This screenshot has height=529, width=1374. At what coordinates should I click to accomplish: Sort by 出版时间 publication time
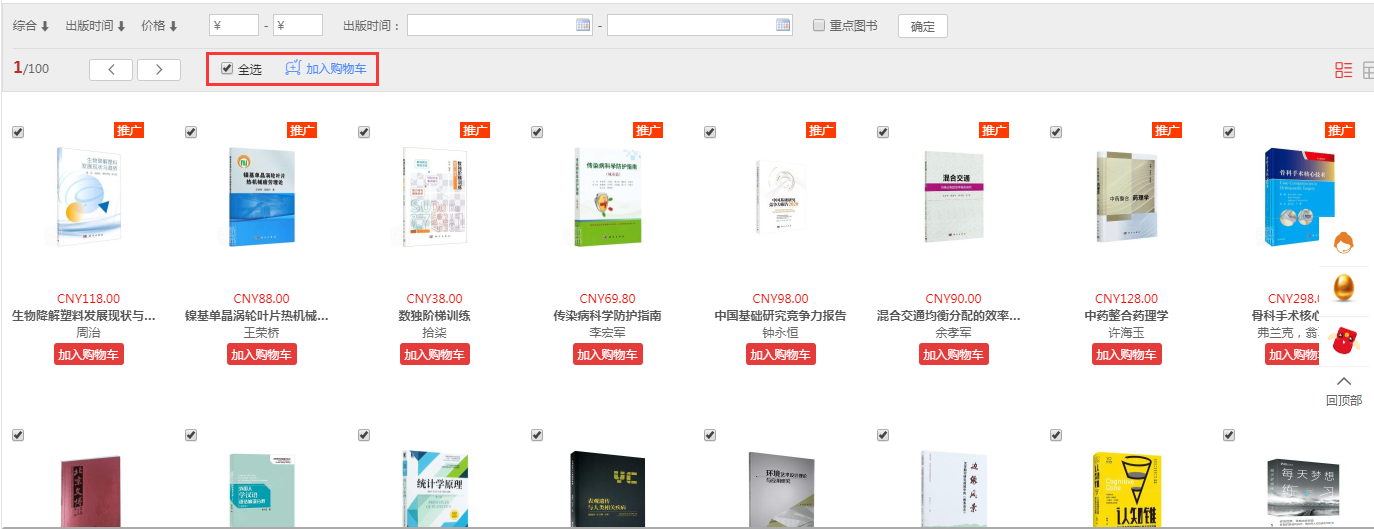click(x=95, y=25)
